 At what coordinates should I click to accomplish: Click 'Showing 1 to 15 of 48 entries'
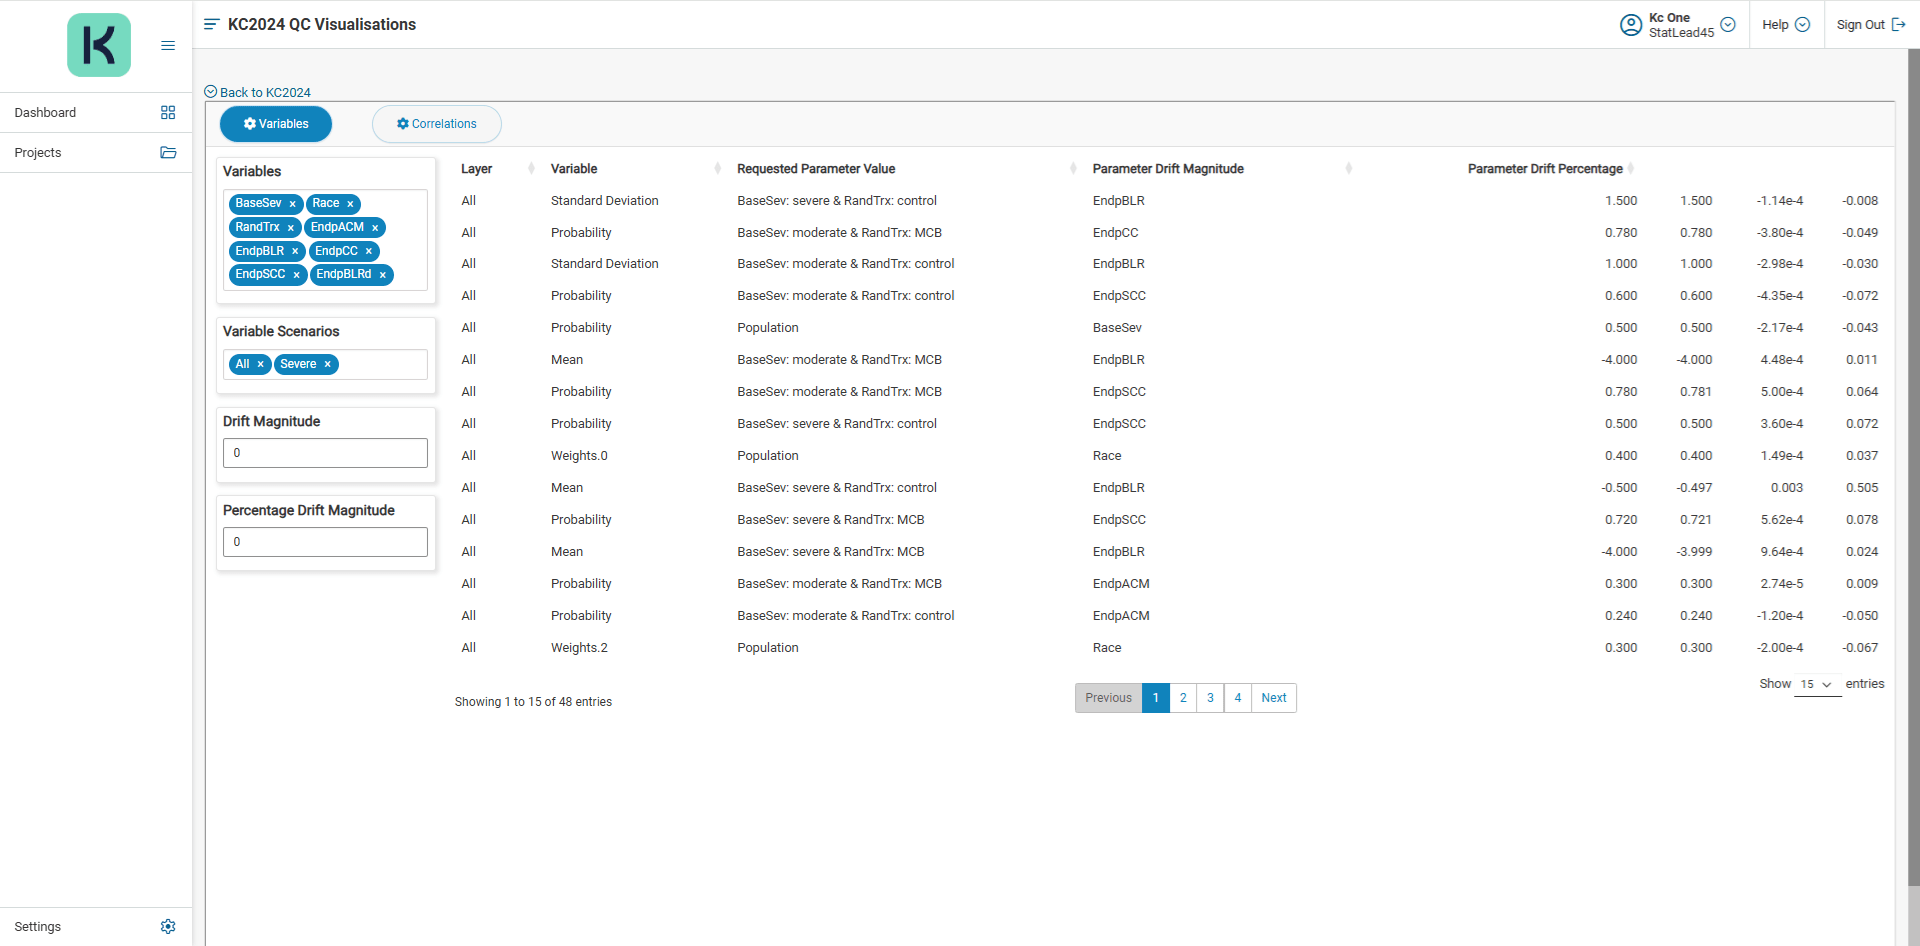click(533, 702)
